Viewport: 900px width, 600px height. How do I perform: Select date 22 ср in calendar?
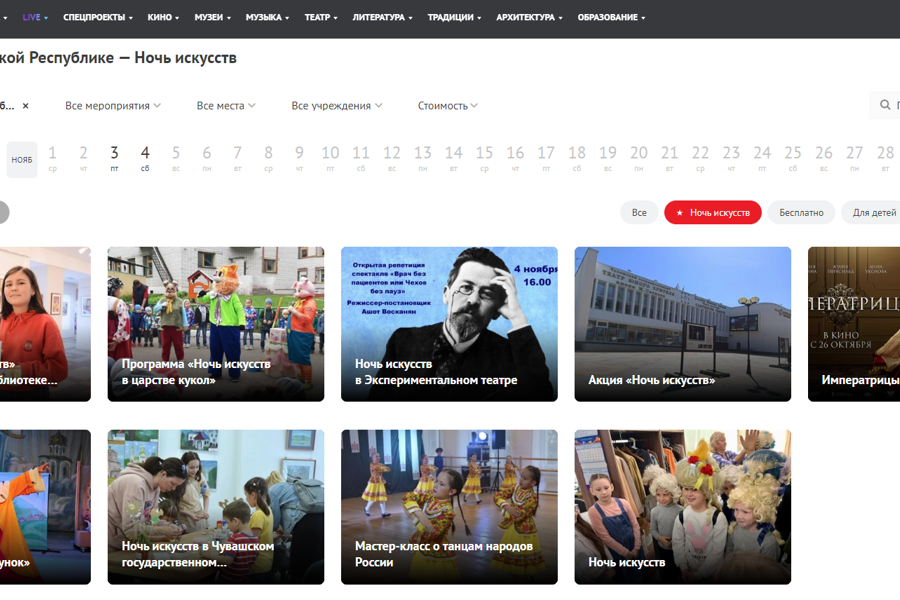click(x=700, y=158)
